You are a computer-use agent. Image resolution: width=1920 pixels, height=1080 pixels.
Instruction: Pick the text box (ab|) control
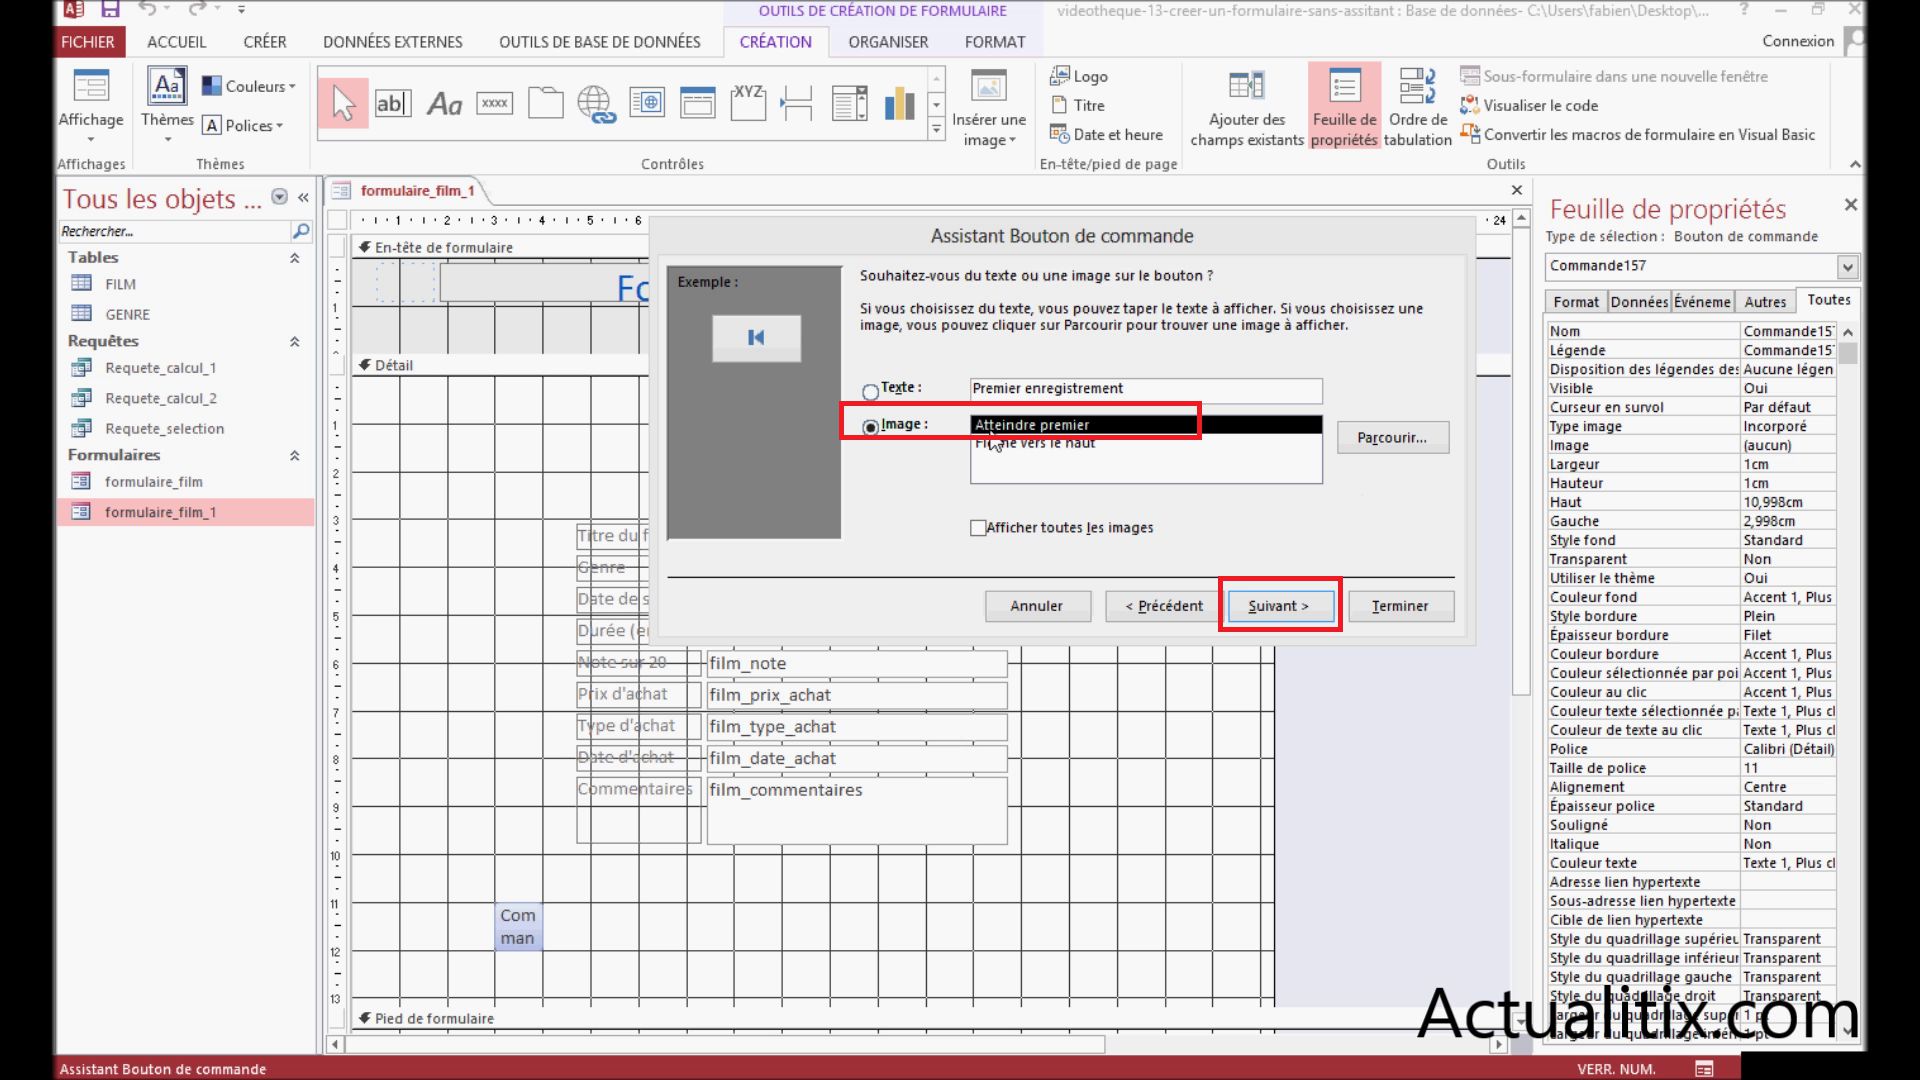point(393,103)
